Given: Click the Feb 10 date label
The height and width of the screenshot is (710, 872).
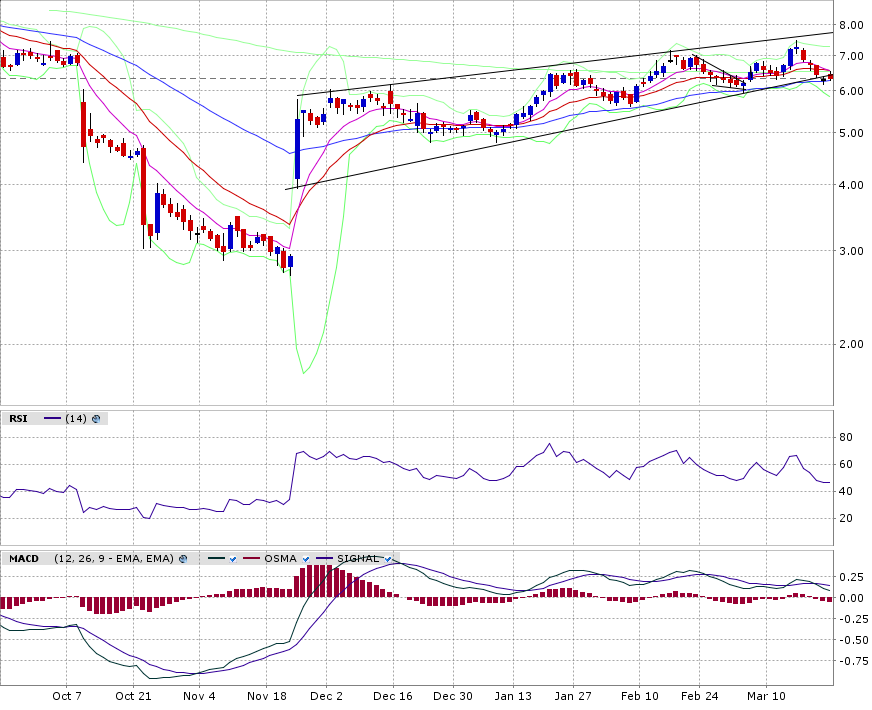Looking at the screenshot, I should pyautogui.click(x=640, y=696).
